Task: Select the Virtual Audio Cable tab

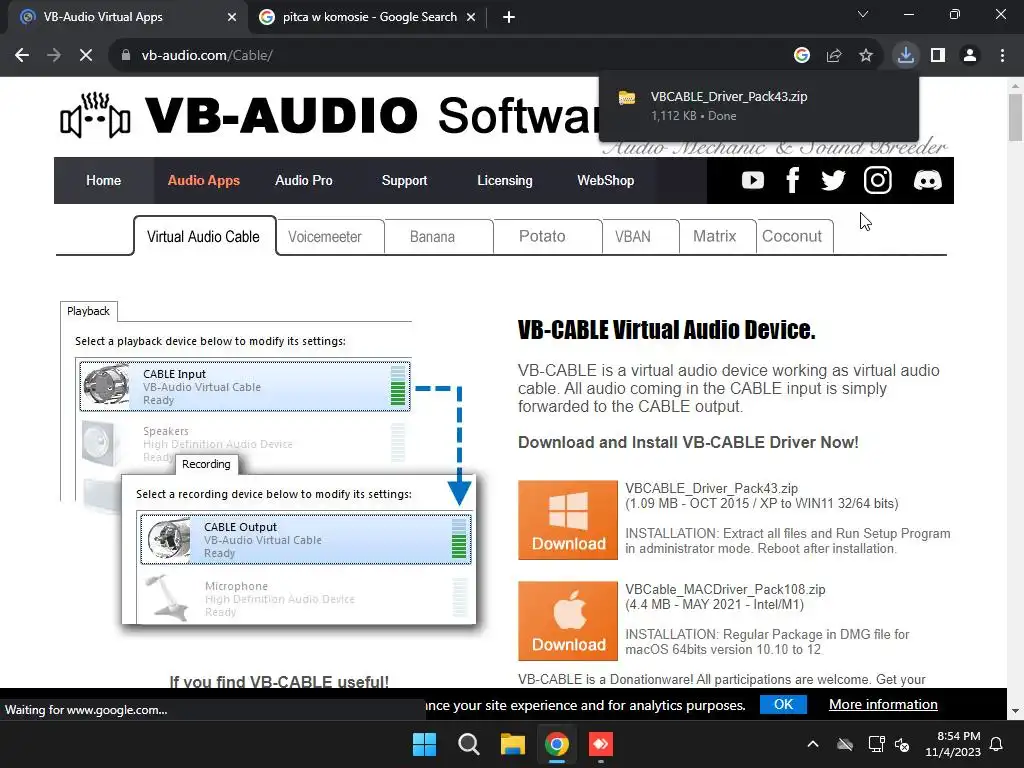Action: coord(204,236)
